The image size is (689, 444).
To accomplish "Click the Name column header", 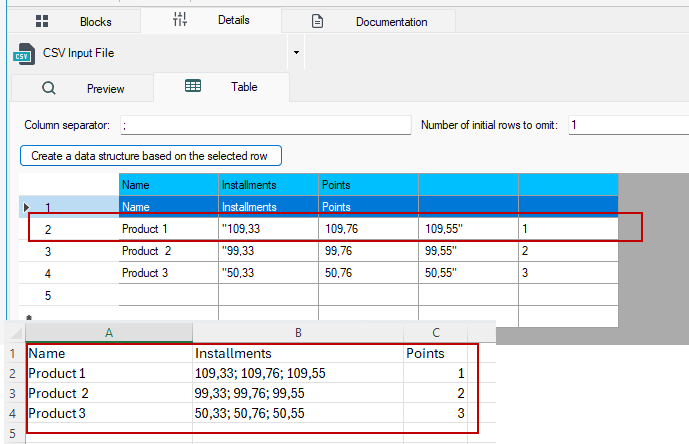I will coord(169,185).
